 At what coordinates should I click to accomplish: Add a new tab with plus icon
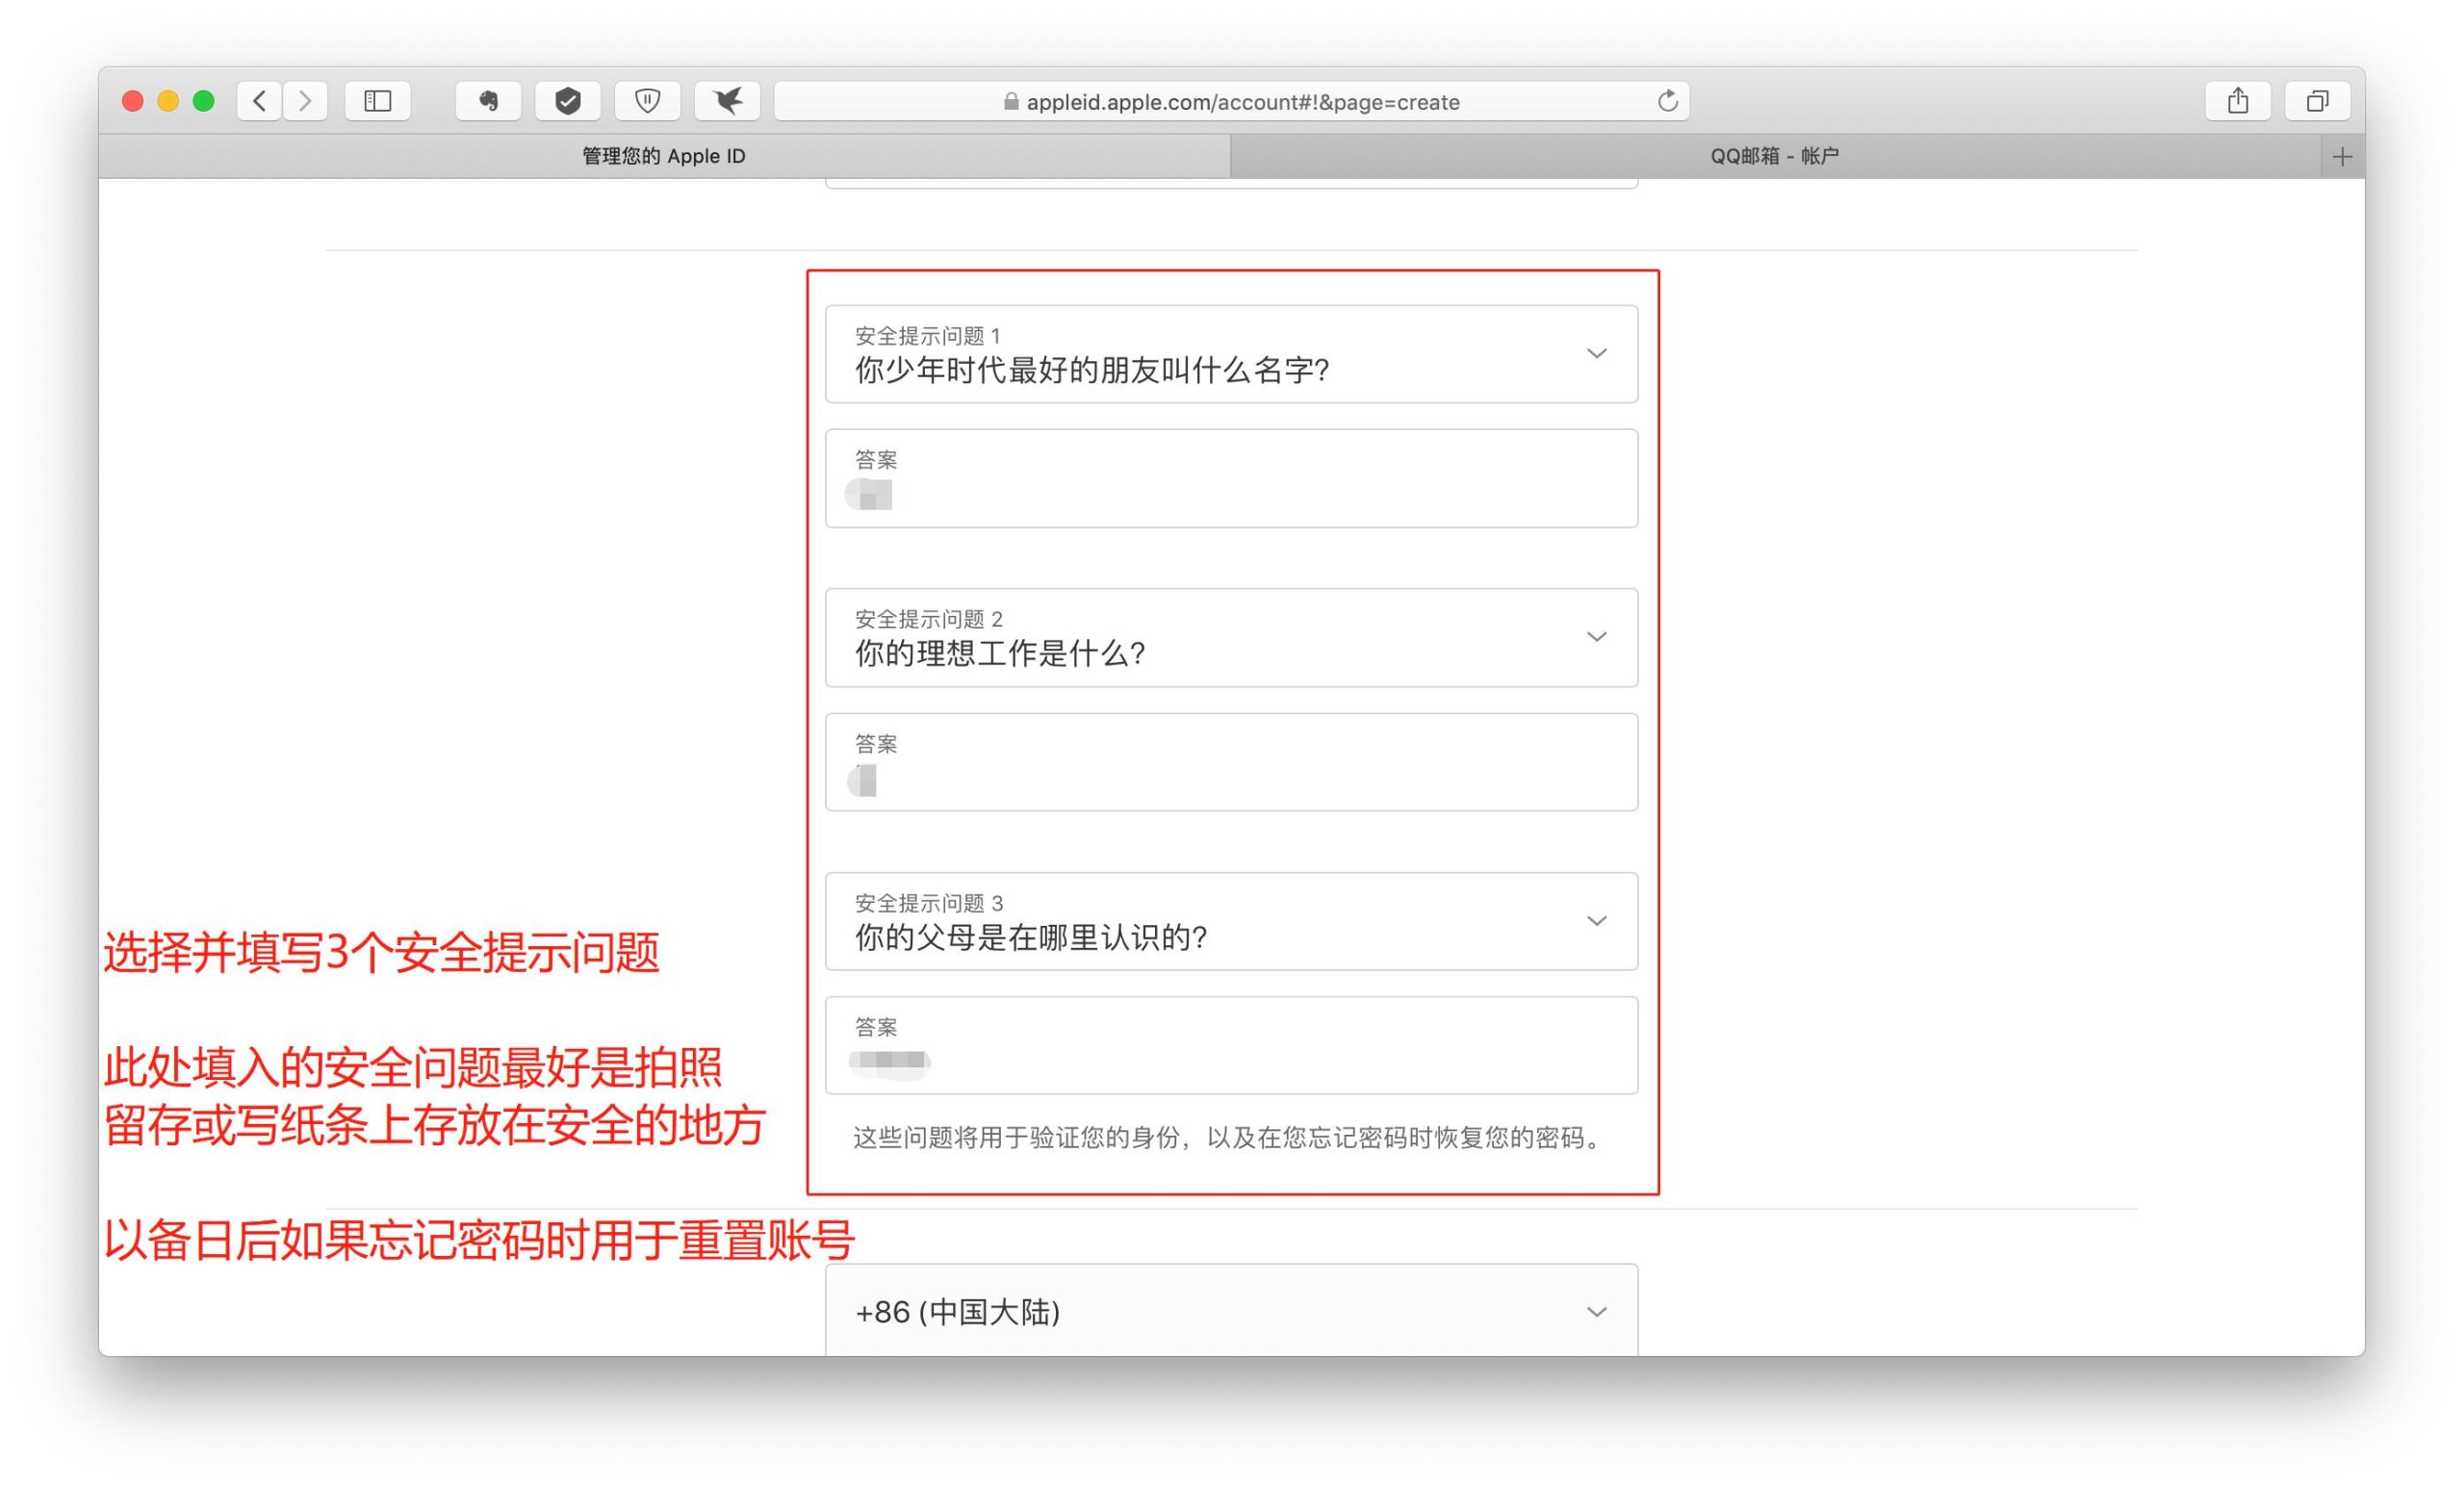click(x=2342, y=157)
